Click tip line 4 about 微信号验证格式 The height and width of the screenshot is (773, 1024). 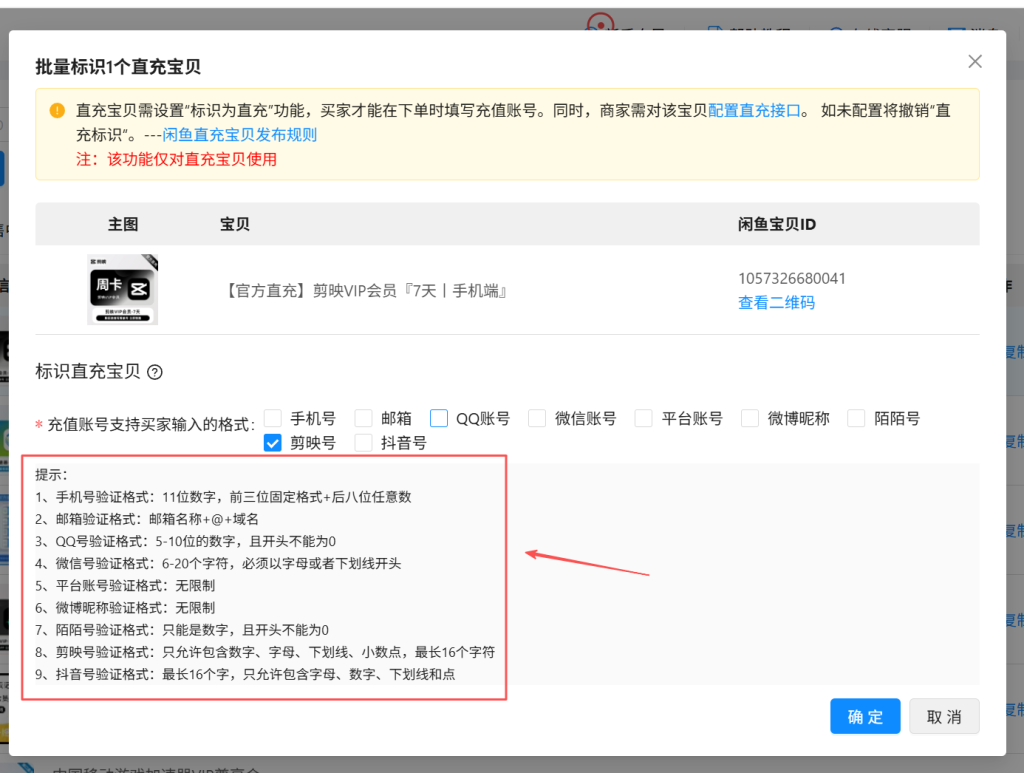pyautogui.click(x=218, y=563)
